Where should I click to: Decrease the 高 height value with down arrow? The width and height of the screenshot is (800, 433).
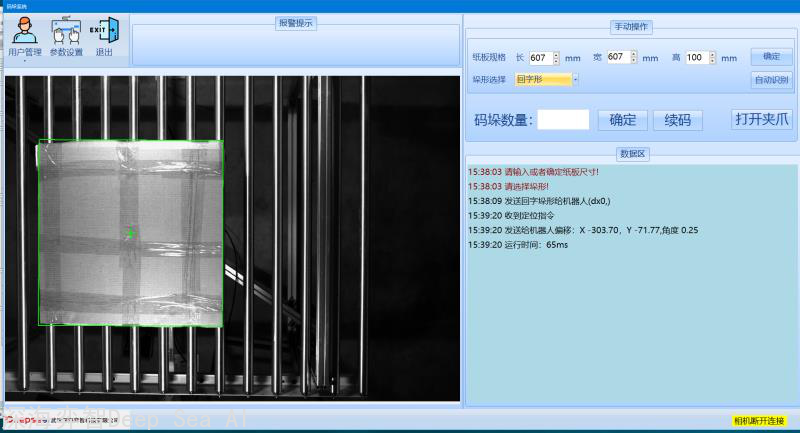[x=712, y=61]
